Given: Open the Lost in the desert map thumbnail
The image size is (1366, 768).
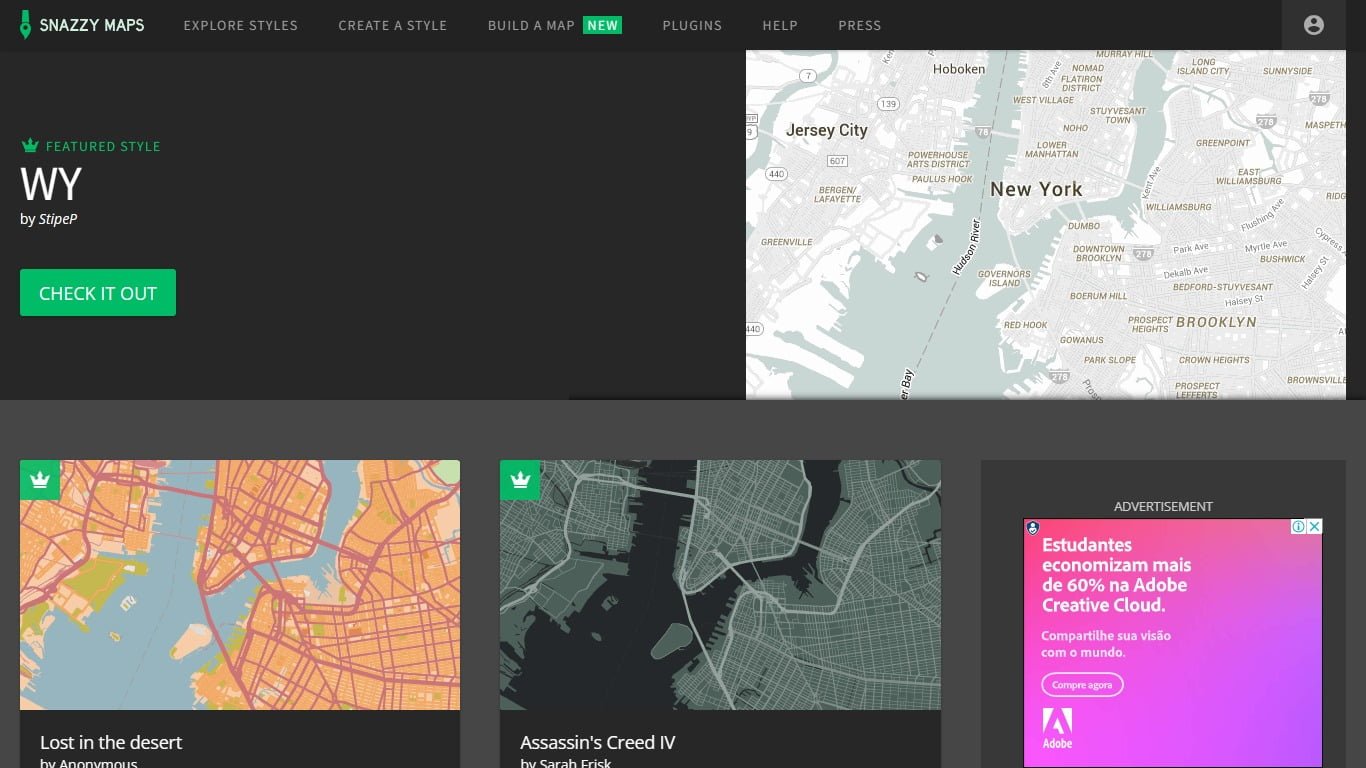Looking at the screenshot, I should pyautogui.click(x=240, y=585).
